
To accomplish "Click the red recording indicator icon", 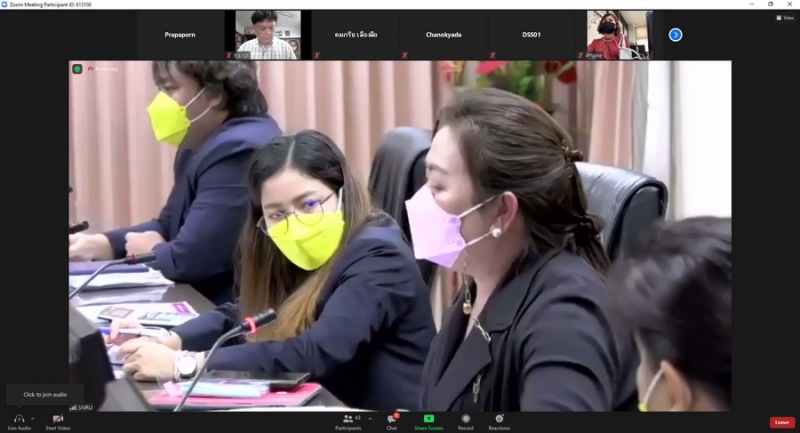I will 91,69.
